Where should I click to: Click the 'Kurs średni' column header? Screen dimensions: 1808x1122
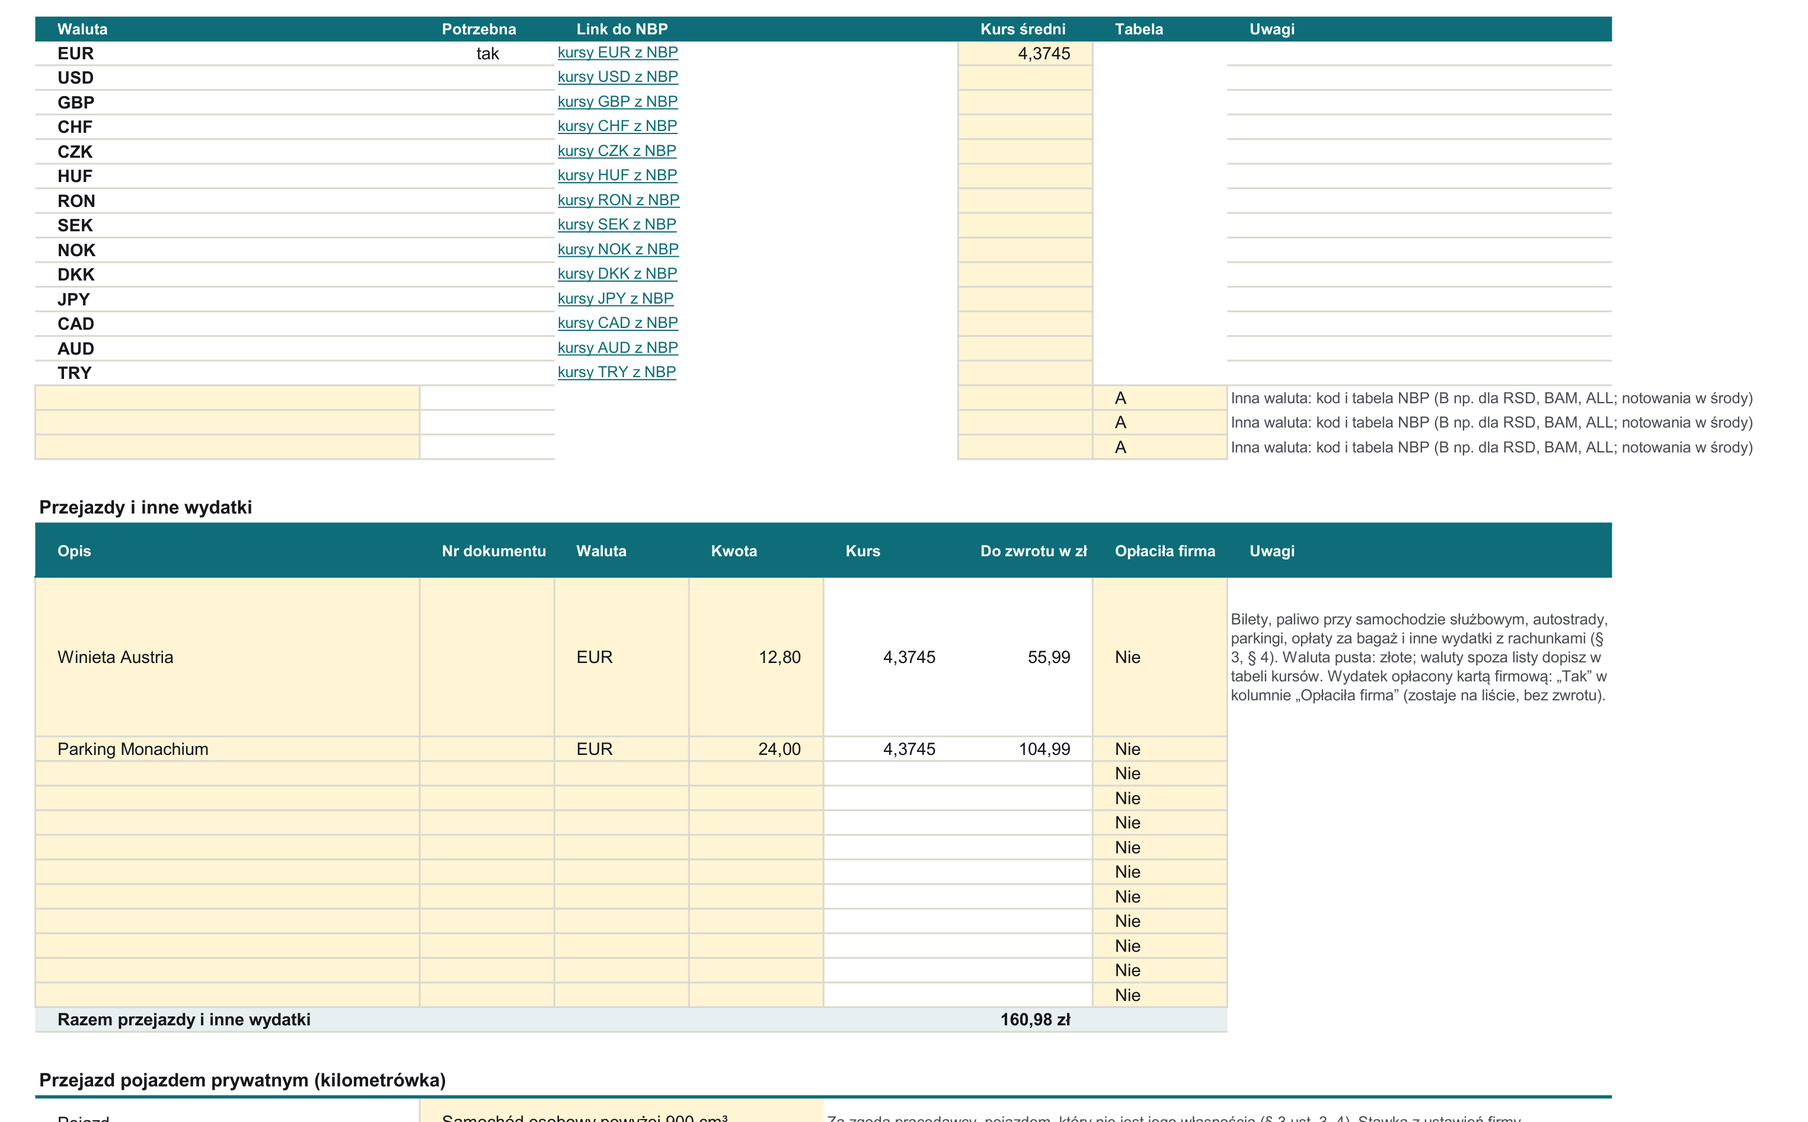point(1023,29)
